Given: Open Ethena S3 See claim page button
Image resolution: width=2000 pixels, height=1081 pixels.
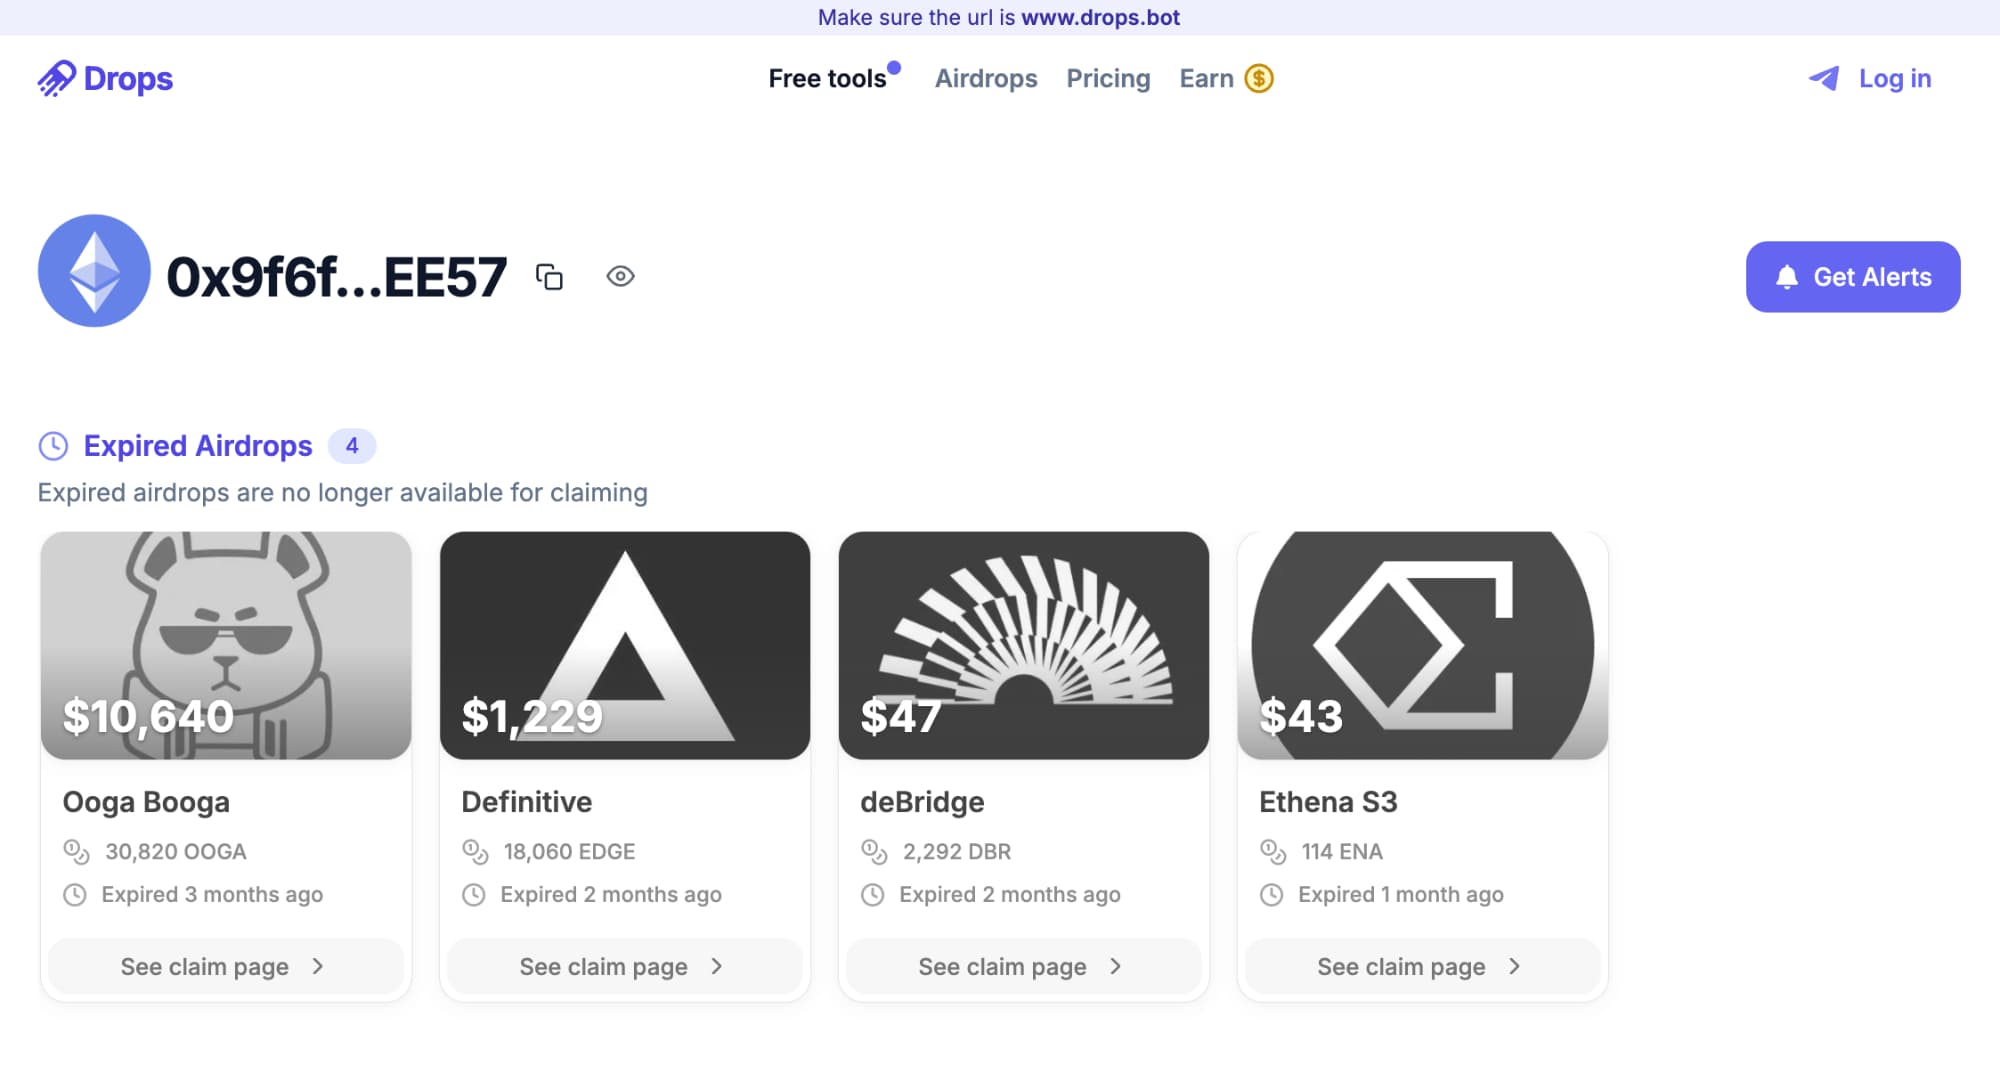Looking at the screenshot, I should [x=1421, y=966].
